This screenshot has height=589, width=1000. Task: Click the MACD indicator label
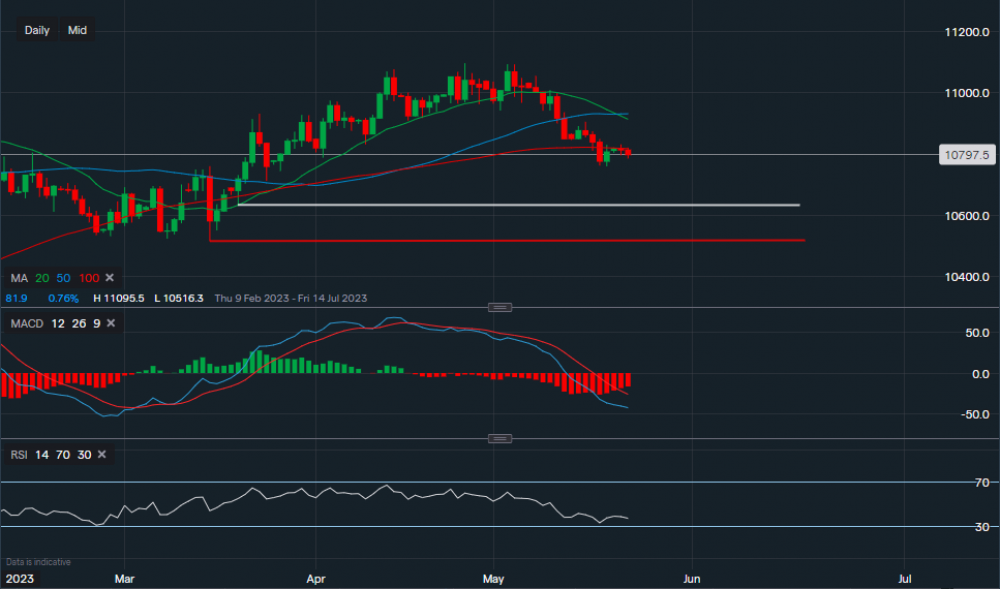pyautogui.click(x=27, y=323)
